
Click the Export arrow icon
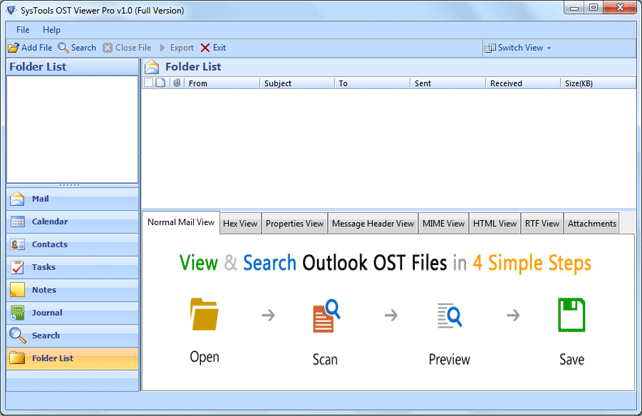click(163, 48)
